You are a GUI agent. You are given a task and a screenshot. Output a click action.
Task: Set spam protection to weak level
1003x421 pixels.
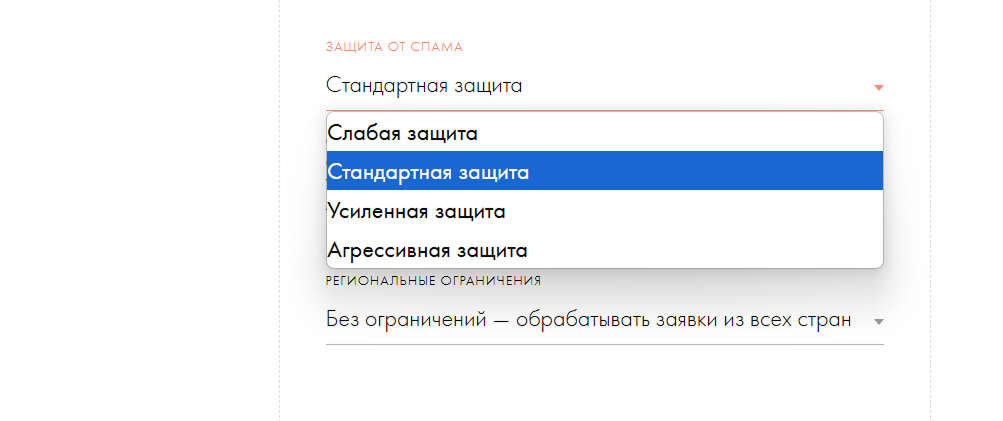604,133
